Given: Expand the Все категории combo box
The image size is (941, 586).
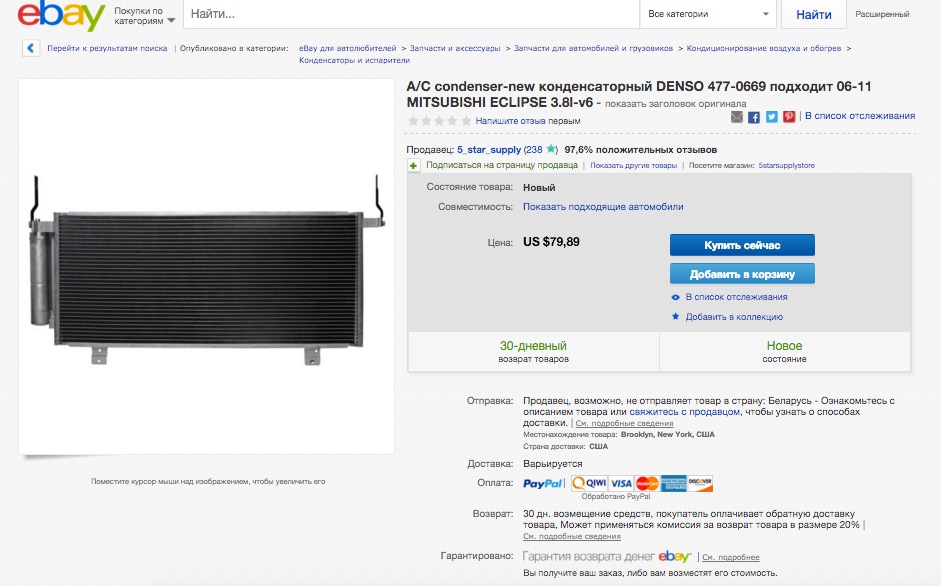Looking at the screenshot, I should (x=708, y=14).
